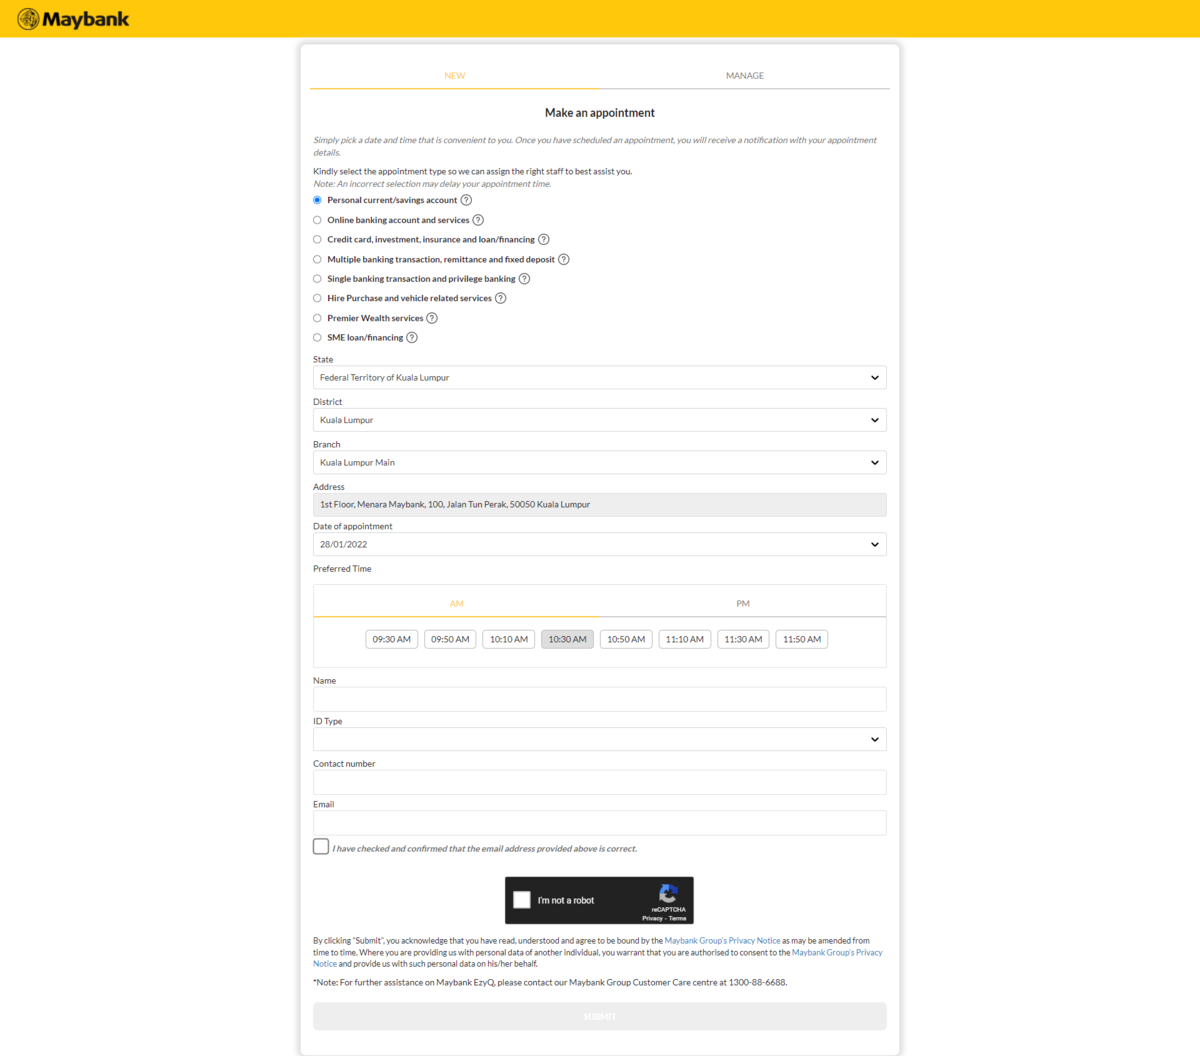This screenshot has height=1056, width=1200.
Task: Open reCAPTCHA Privacy link
Action: (652, 918)
